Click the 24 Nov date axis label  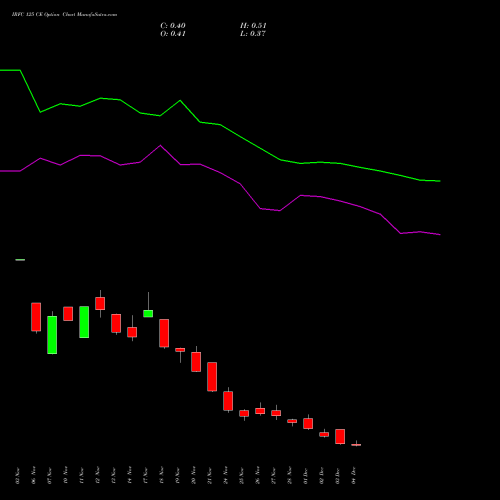(x=226, y=475)
